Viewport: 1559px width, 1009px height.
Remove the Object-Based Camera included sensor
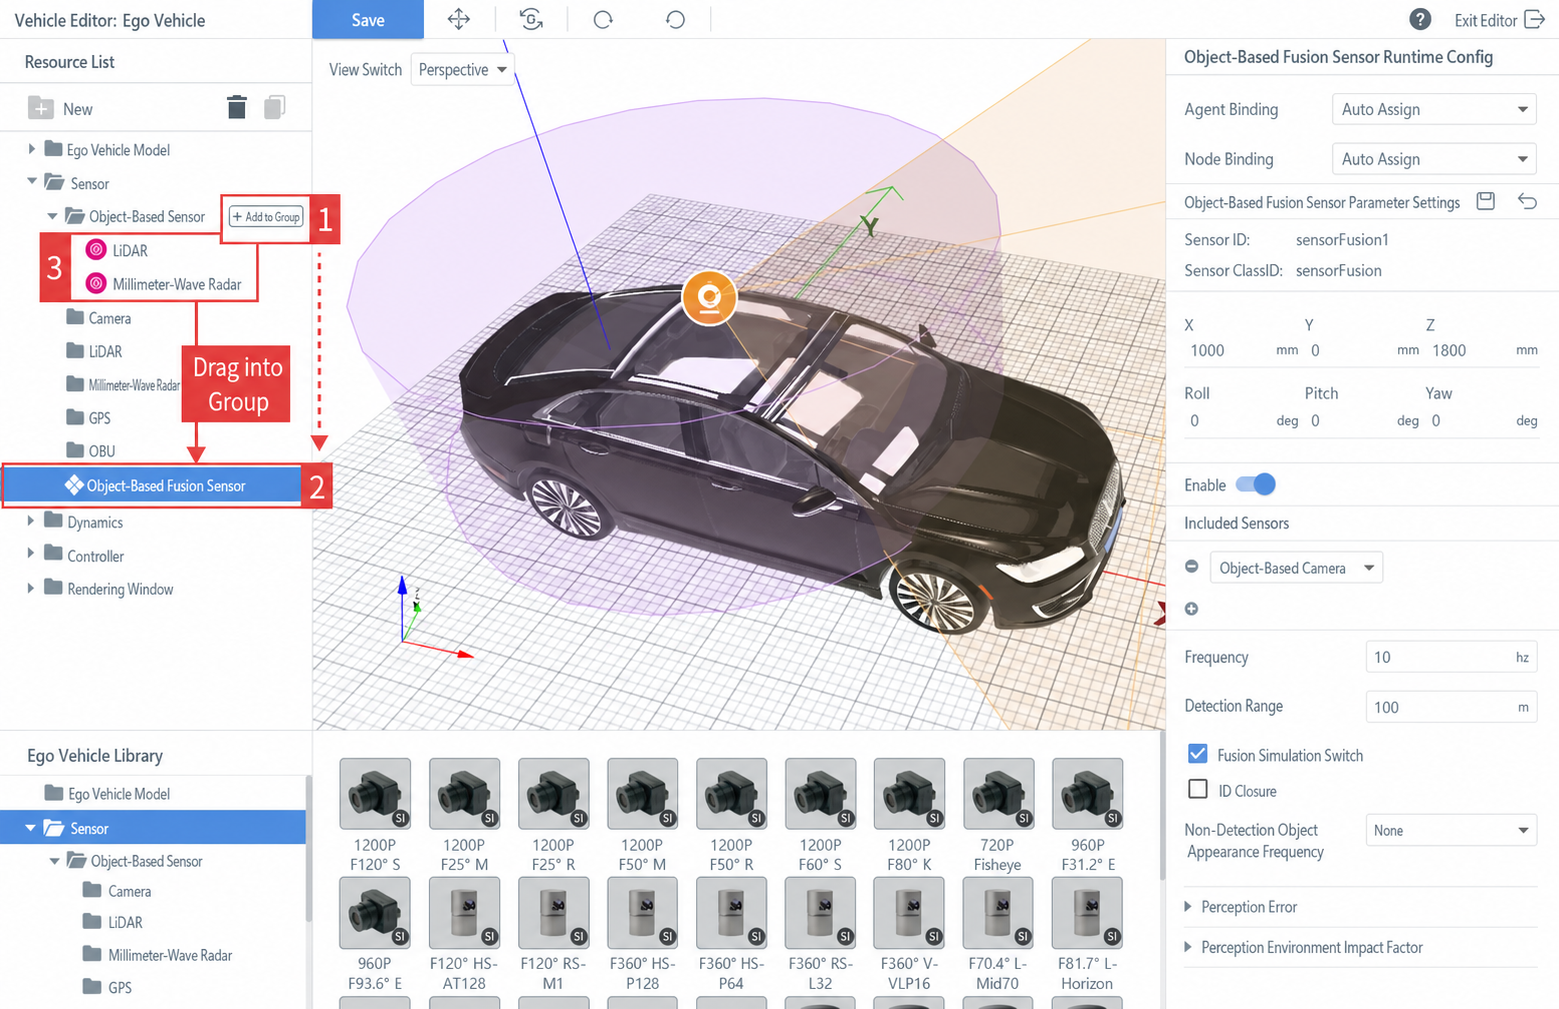[1191, 567]
